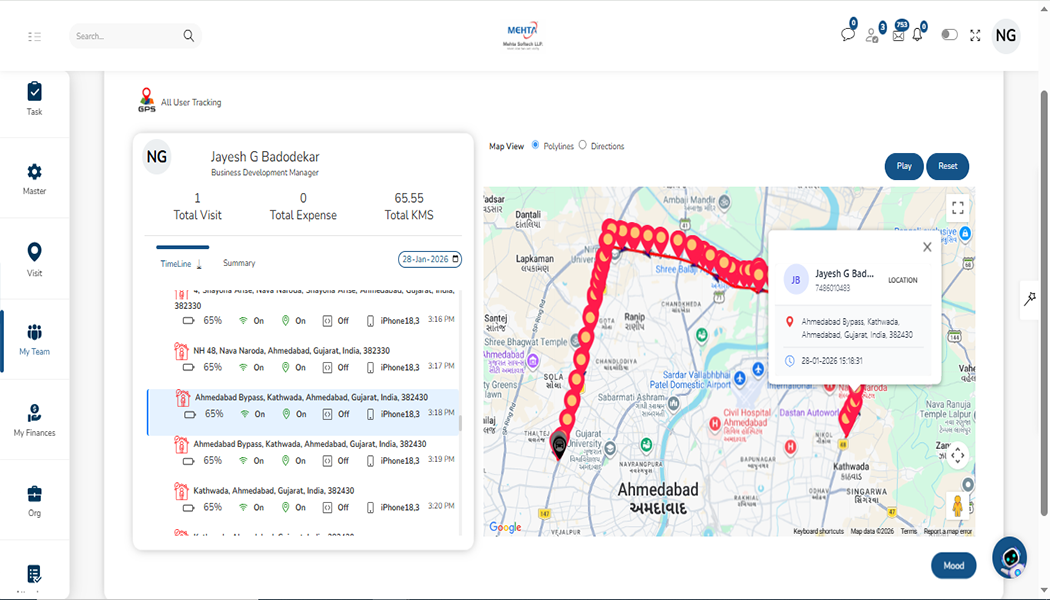Click the notification bell icon

pos(917,35)
